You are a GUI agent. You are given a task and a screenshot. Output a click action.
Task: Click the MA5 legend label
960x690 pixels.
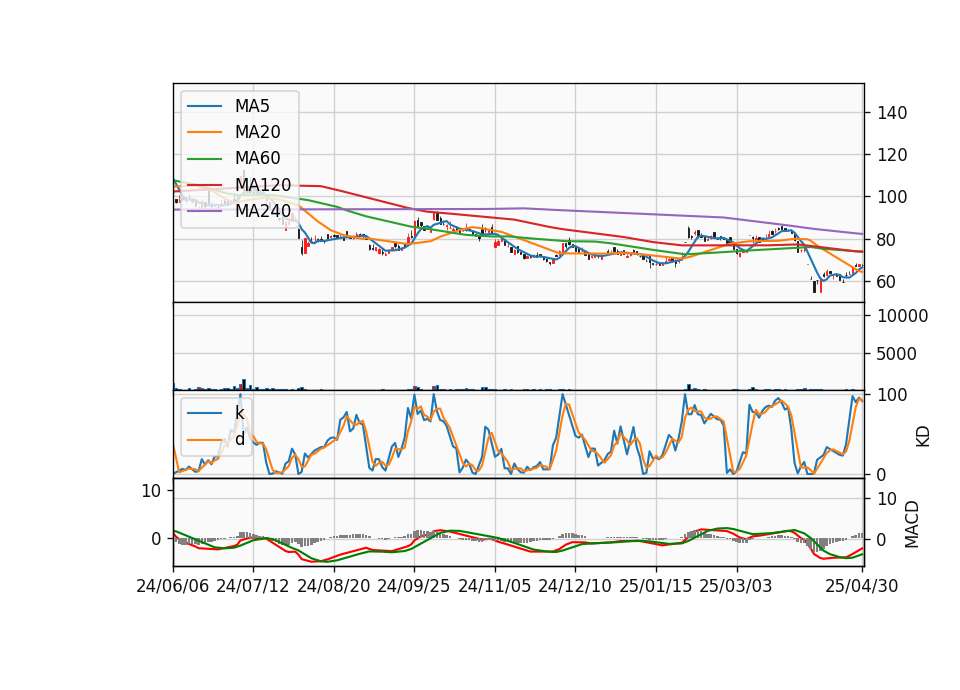pos(252,106)
